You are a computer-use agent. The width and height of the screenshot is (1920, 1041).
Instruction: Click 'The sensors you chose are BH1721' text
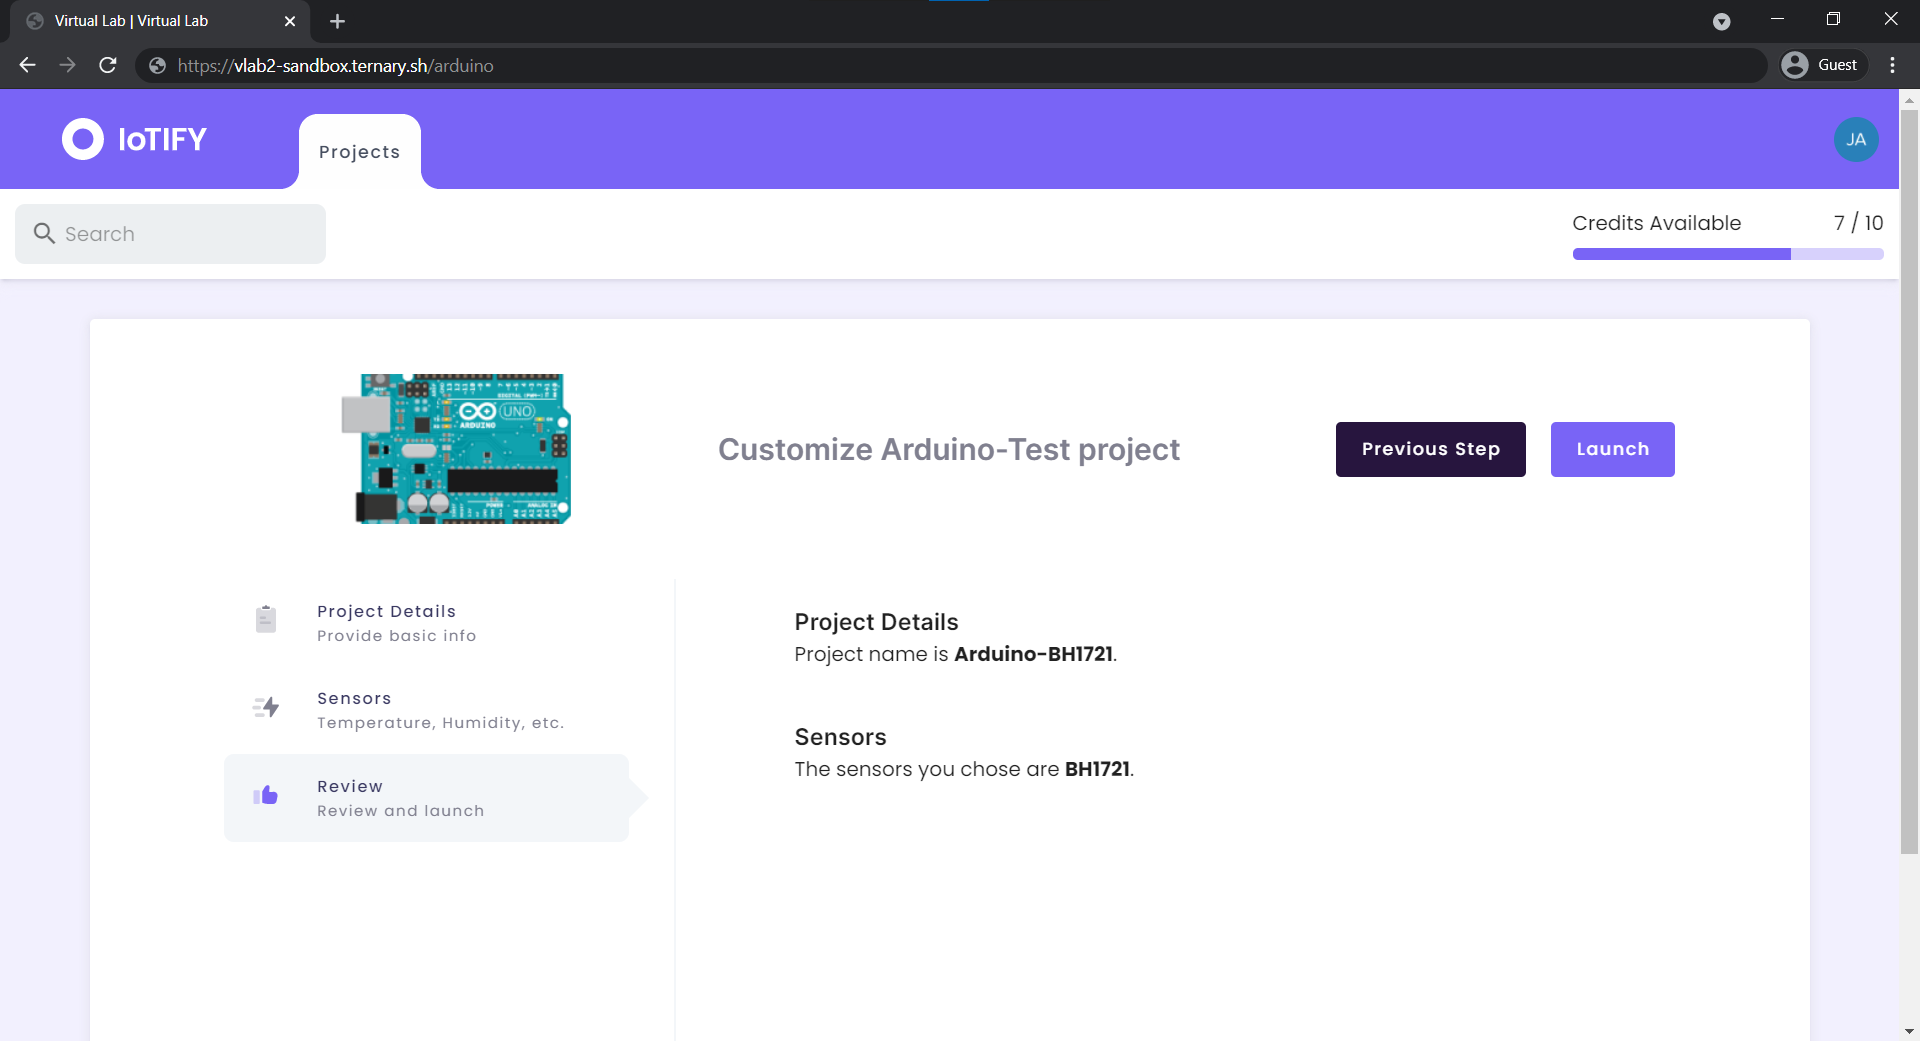click(964, 769)
